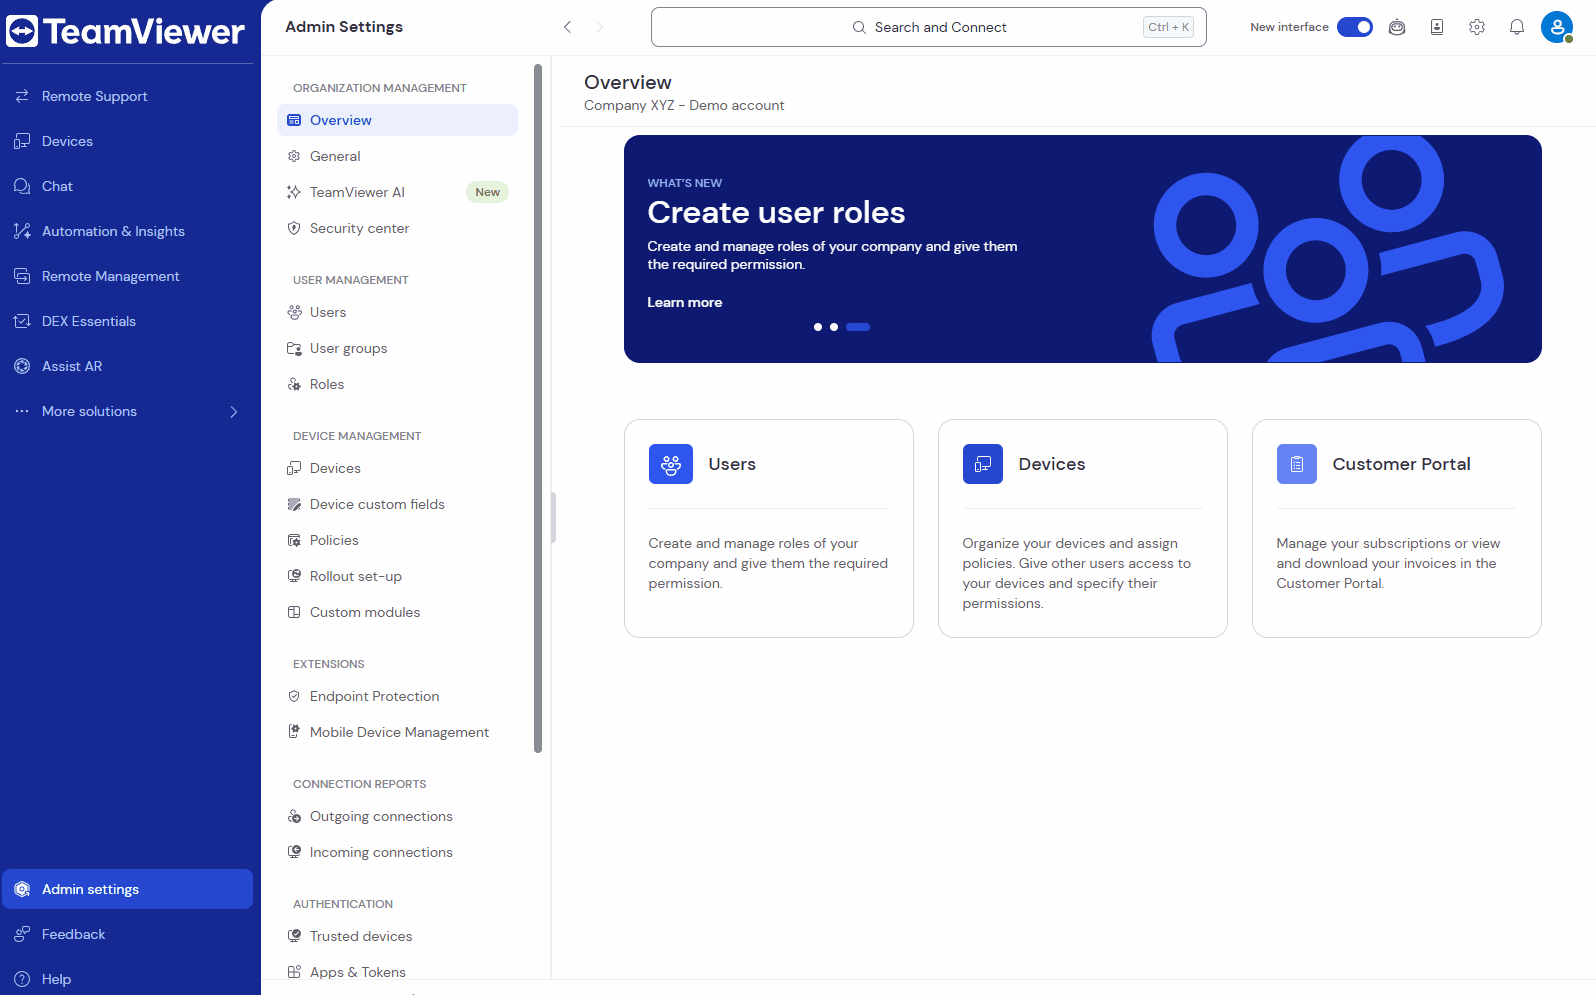The image size is (1596, 995).
Task: Show second banner slide via dot
Action: 834,327
